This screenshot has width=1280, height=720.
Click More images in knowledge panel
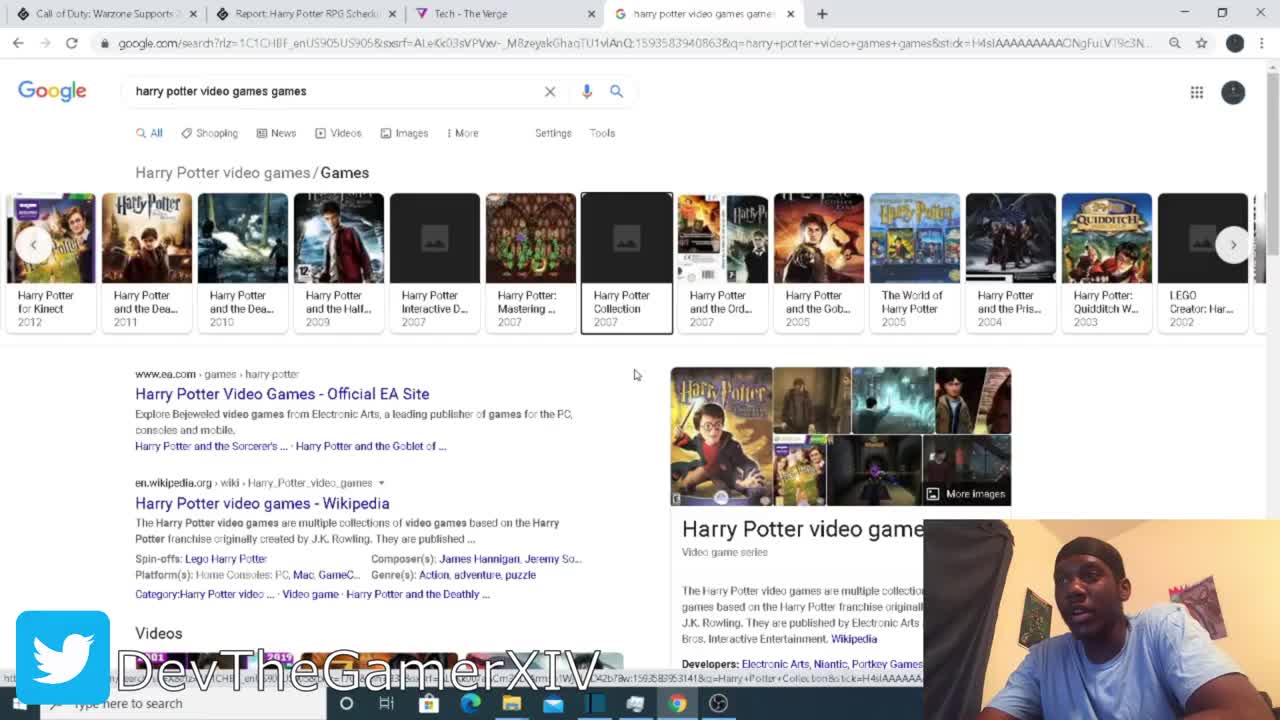coord(966,494)
